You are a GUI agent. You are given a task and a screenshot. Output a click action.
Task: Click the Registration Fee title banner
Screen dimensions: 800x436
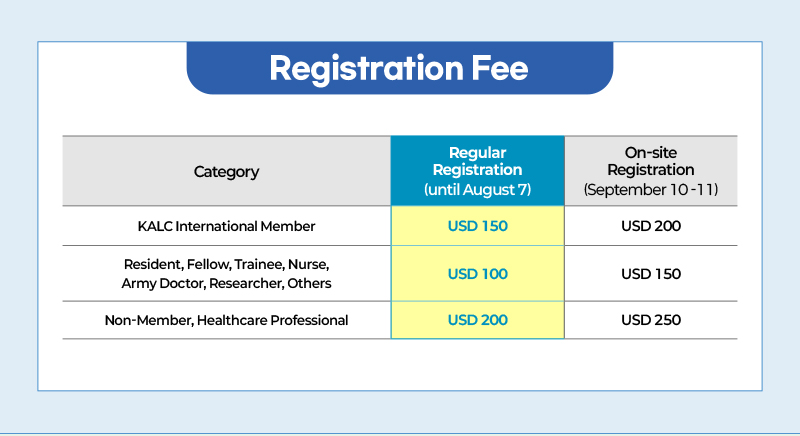399,68
